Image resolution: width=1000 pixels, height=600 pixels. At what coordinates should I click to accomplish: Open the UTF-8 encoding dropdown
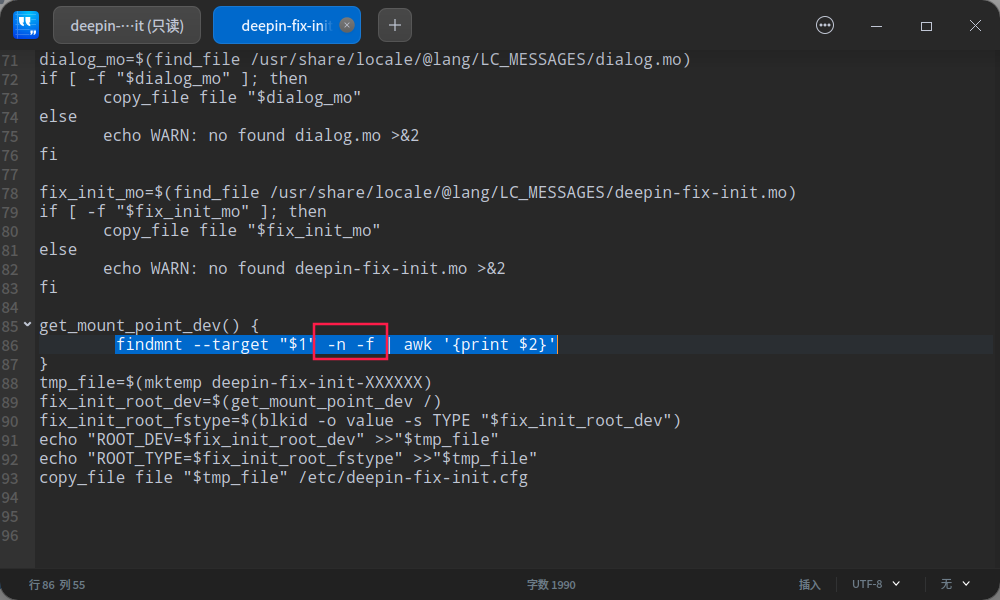[x=876, y=584]
